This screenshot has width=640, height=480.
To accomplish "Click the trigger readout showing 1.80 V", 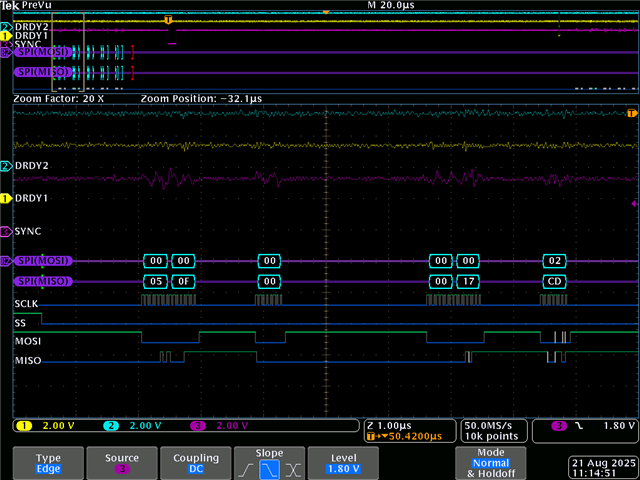I will point(585,431).
